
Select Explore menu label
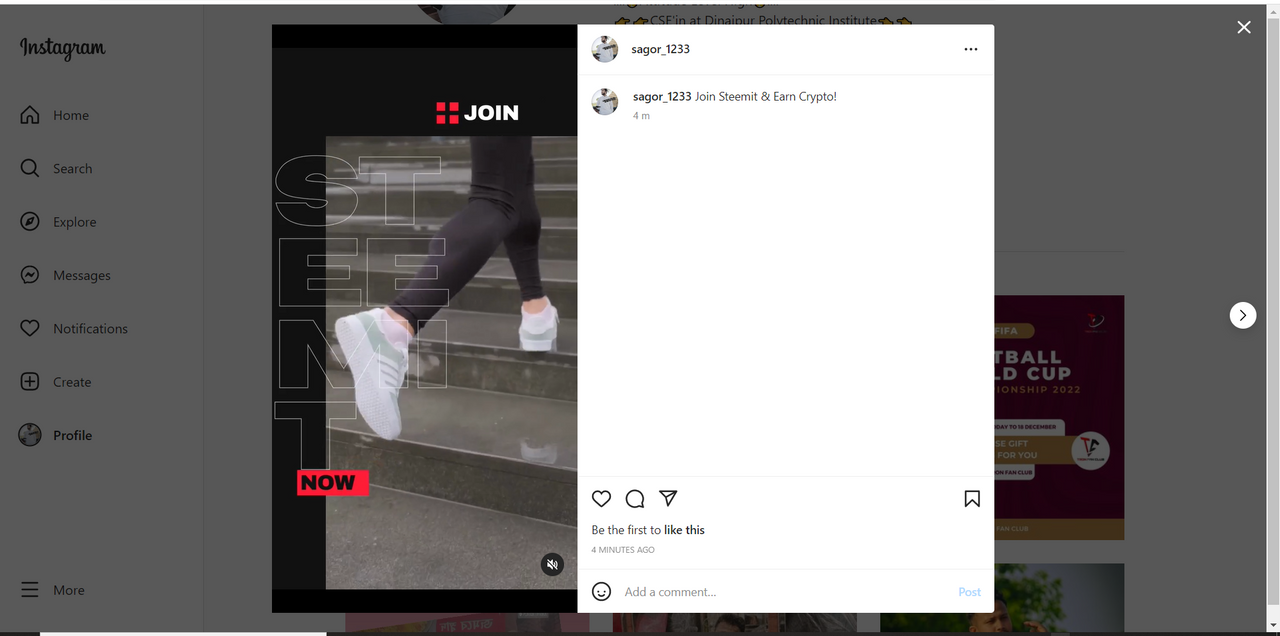75,222
